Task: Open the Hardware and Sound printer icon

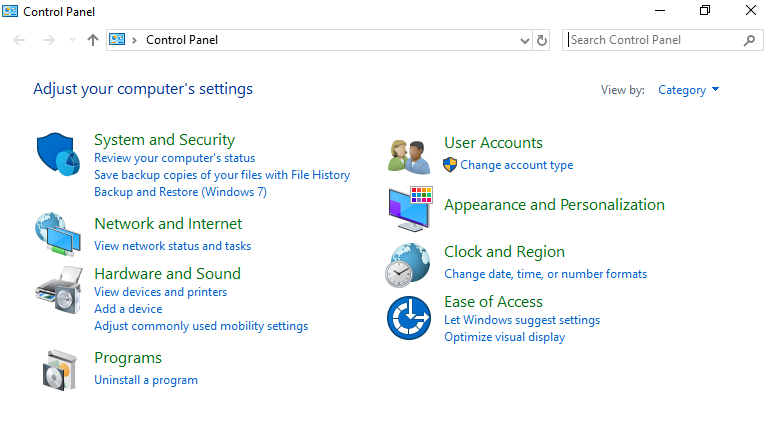Action: tap(59, 290)
